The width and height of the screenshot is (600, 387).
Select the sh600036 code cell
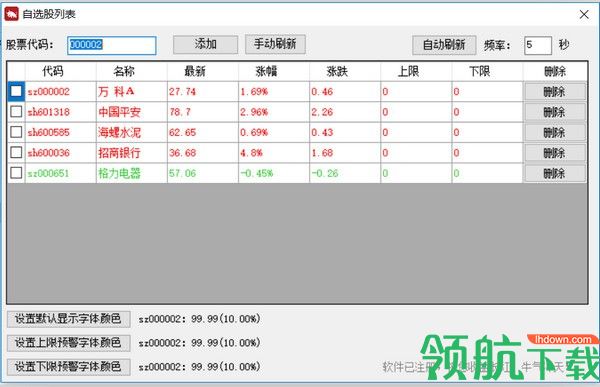click(x=60, y=152)
